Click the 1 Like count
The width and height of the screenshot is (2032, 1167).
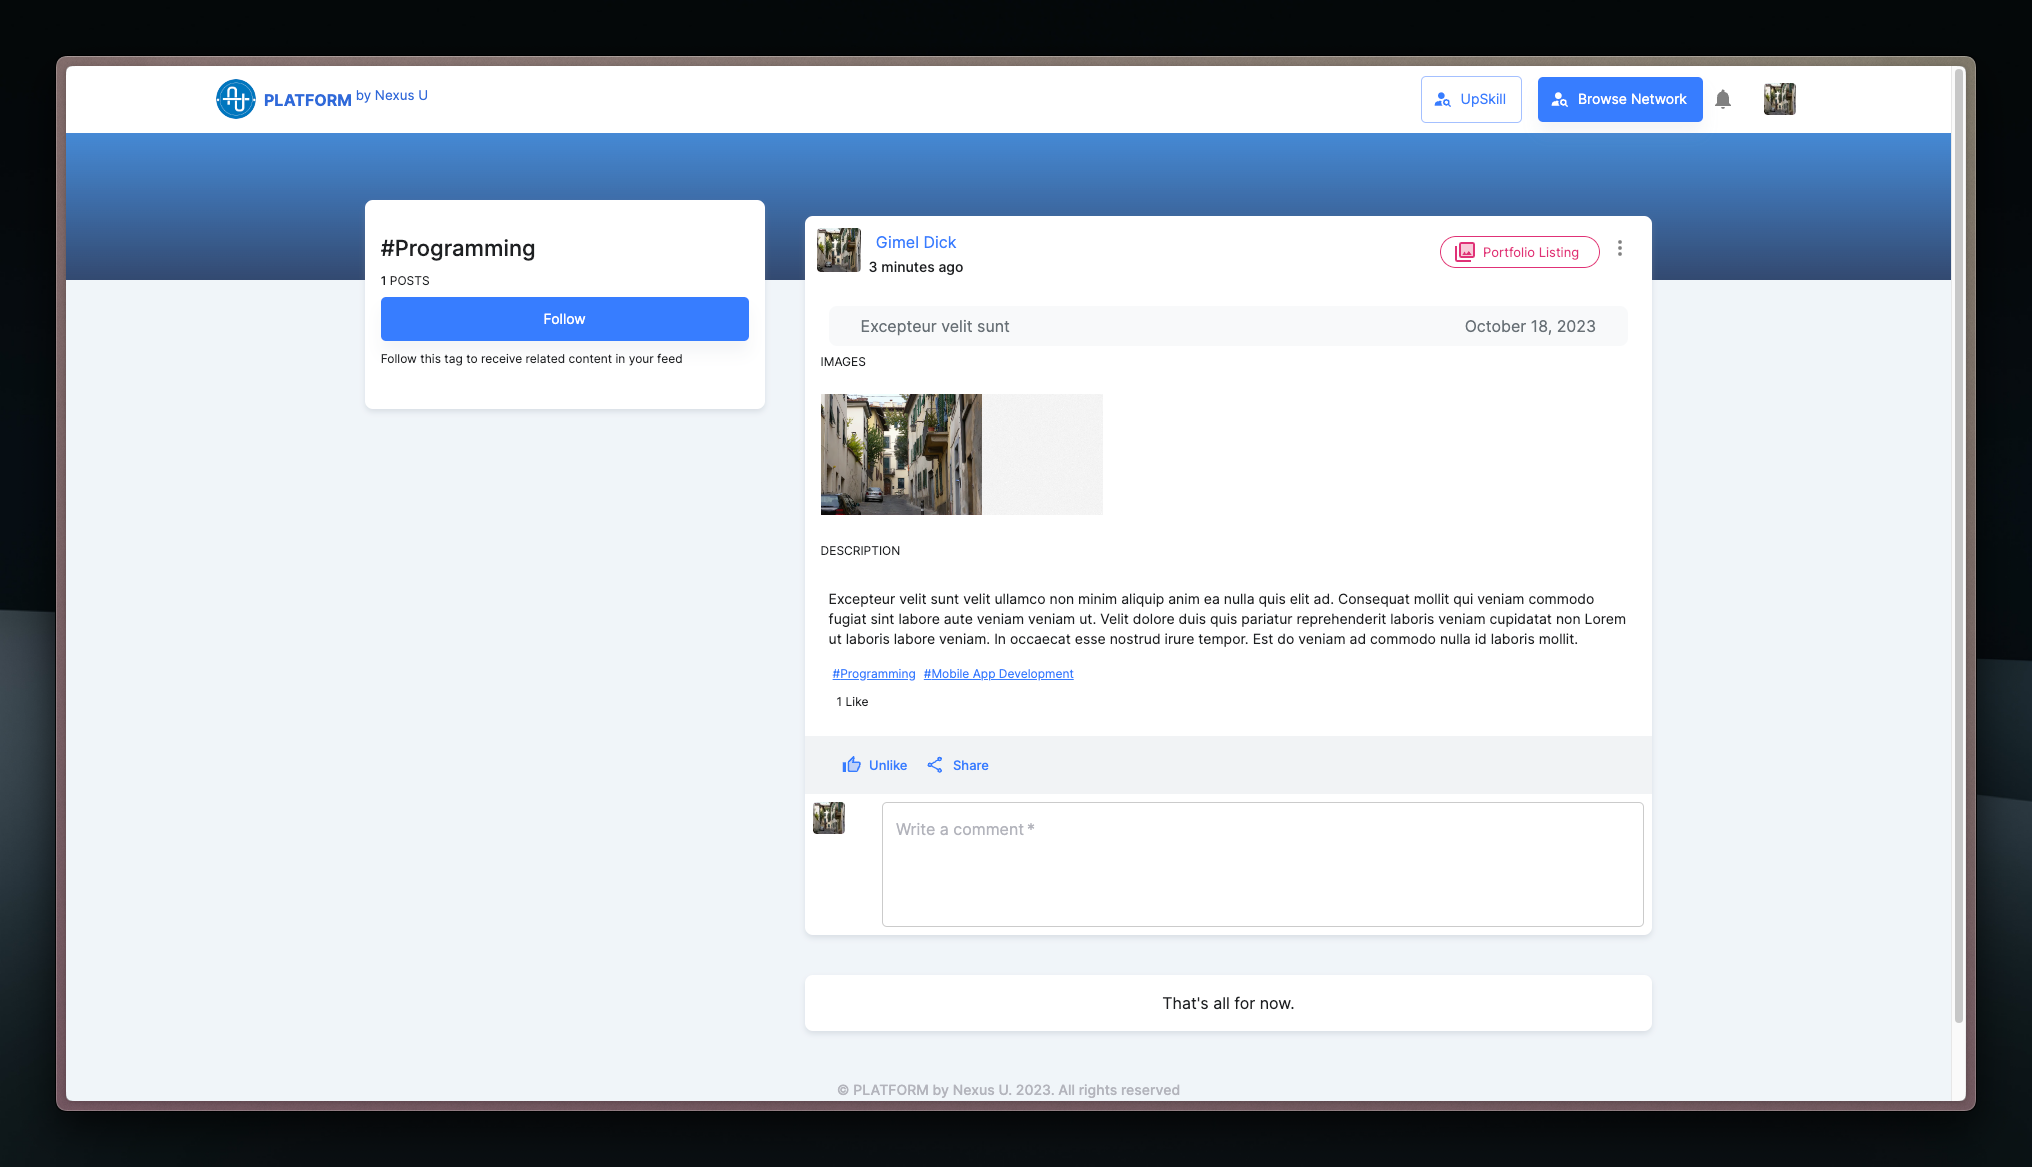852,702
